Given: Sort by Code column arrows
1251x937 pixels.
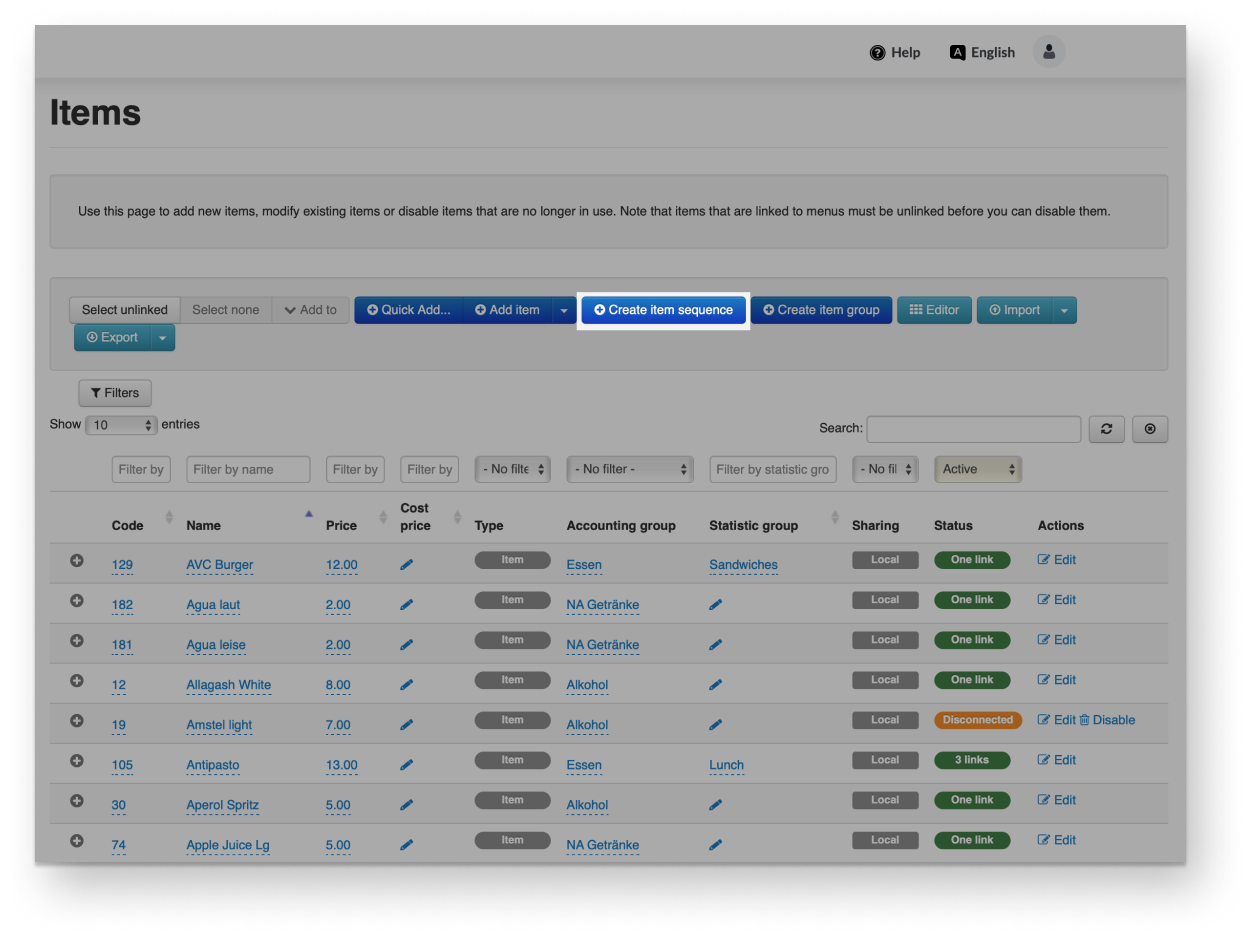Looking at the screenshot, I should (169, 517).
